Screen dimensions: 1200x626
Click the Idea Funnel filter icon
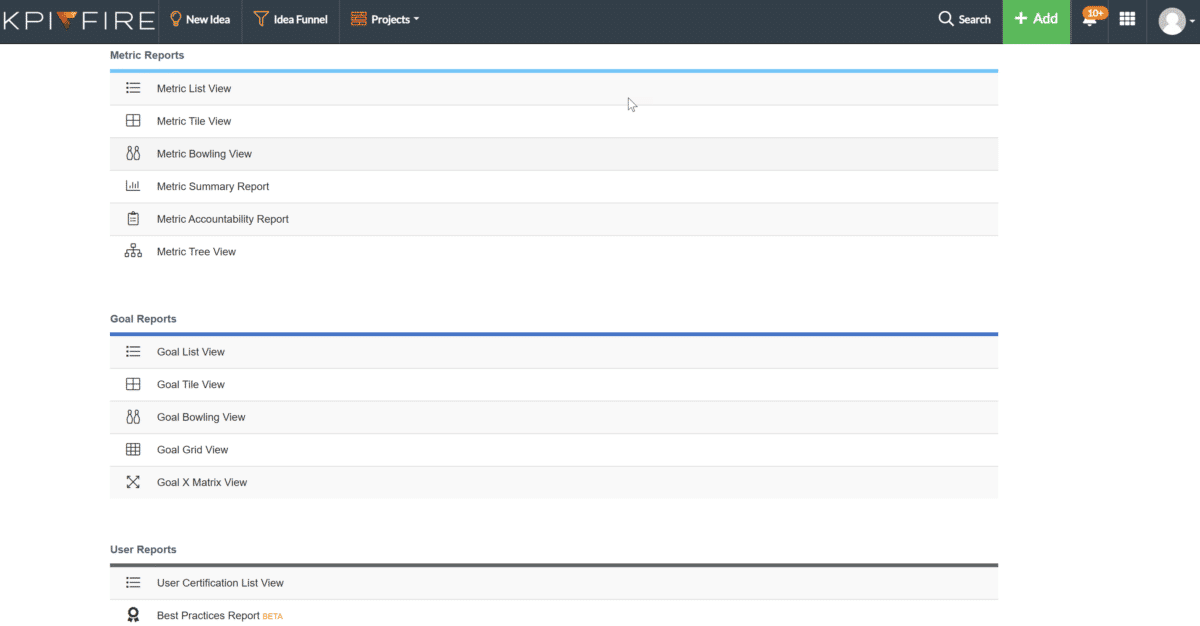[261, 19]
